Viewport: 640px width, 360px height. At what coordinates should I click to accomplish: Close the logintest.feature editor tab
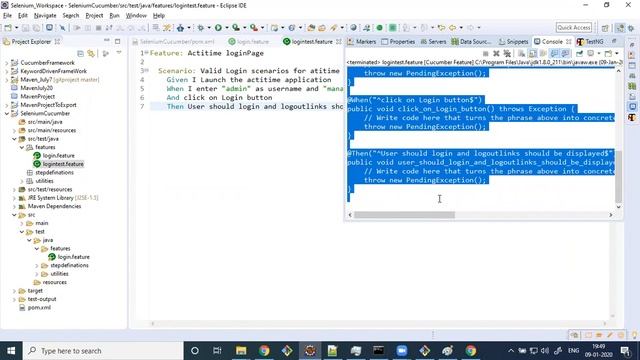338,42
